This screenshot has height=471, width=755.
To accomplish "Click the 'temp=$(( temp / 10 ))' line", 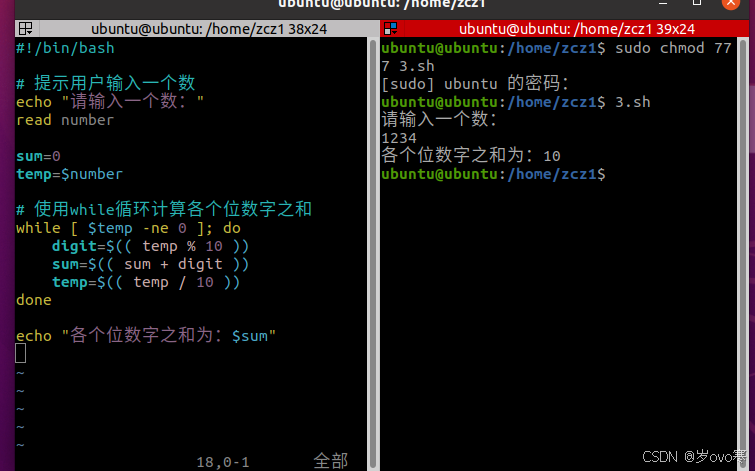I will [x=146, y=282].
